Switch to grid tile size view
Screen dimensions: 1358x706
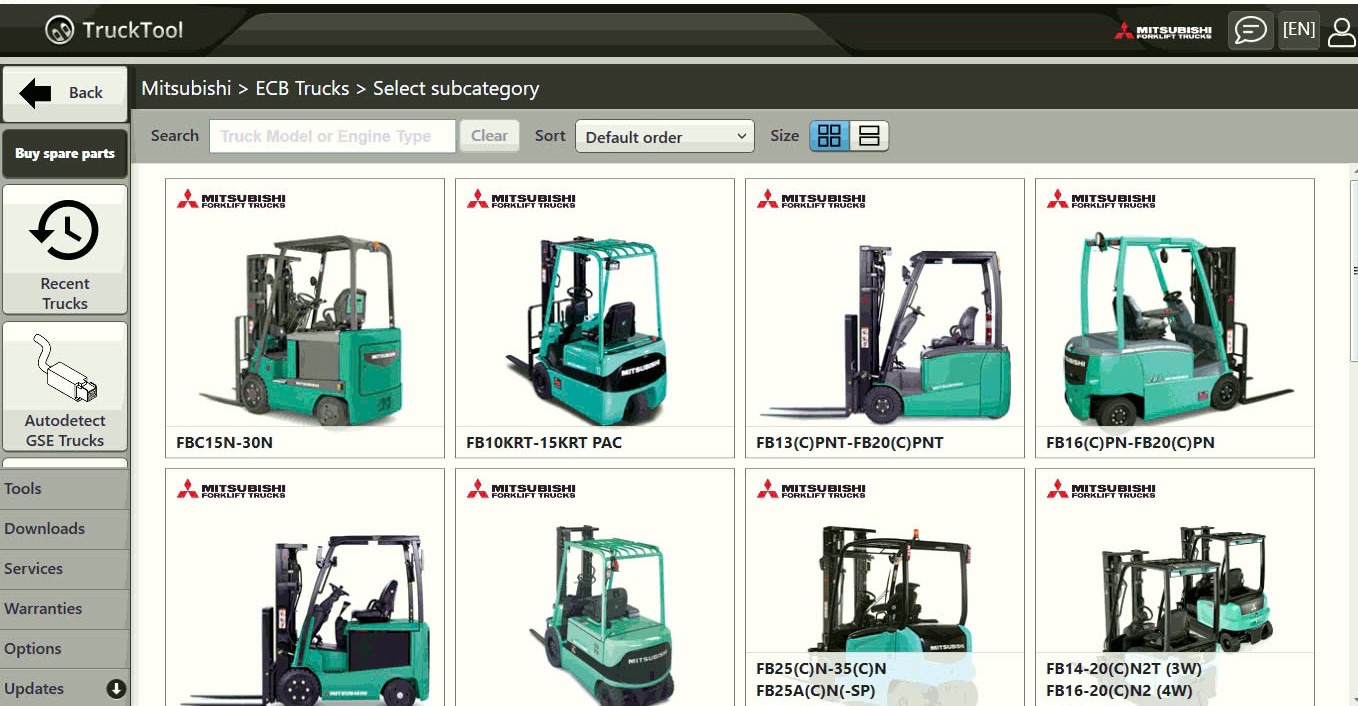(829, 136)
